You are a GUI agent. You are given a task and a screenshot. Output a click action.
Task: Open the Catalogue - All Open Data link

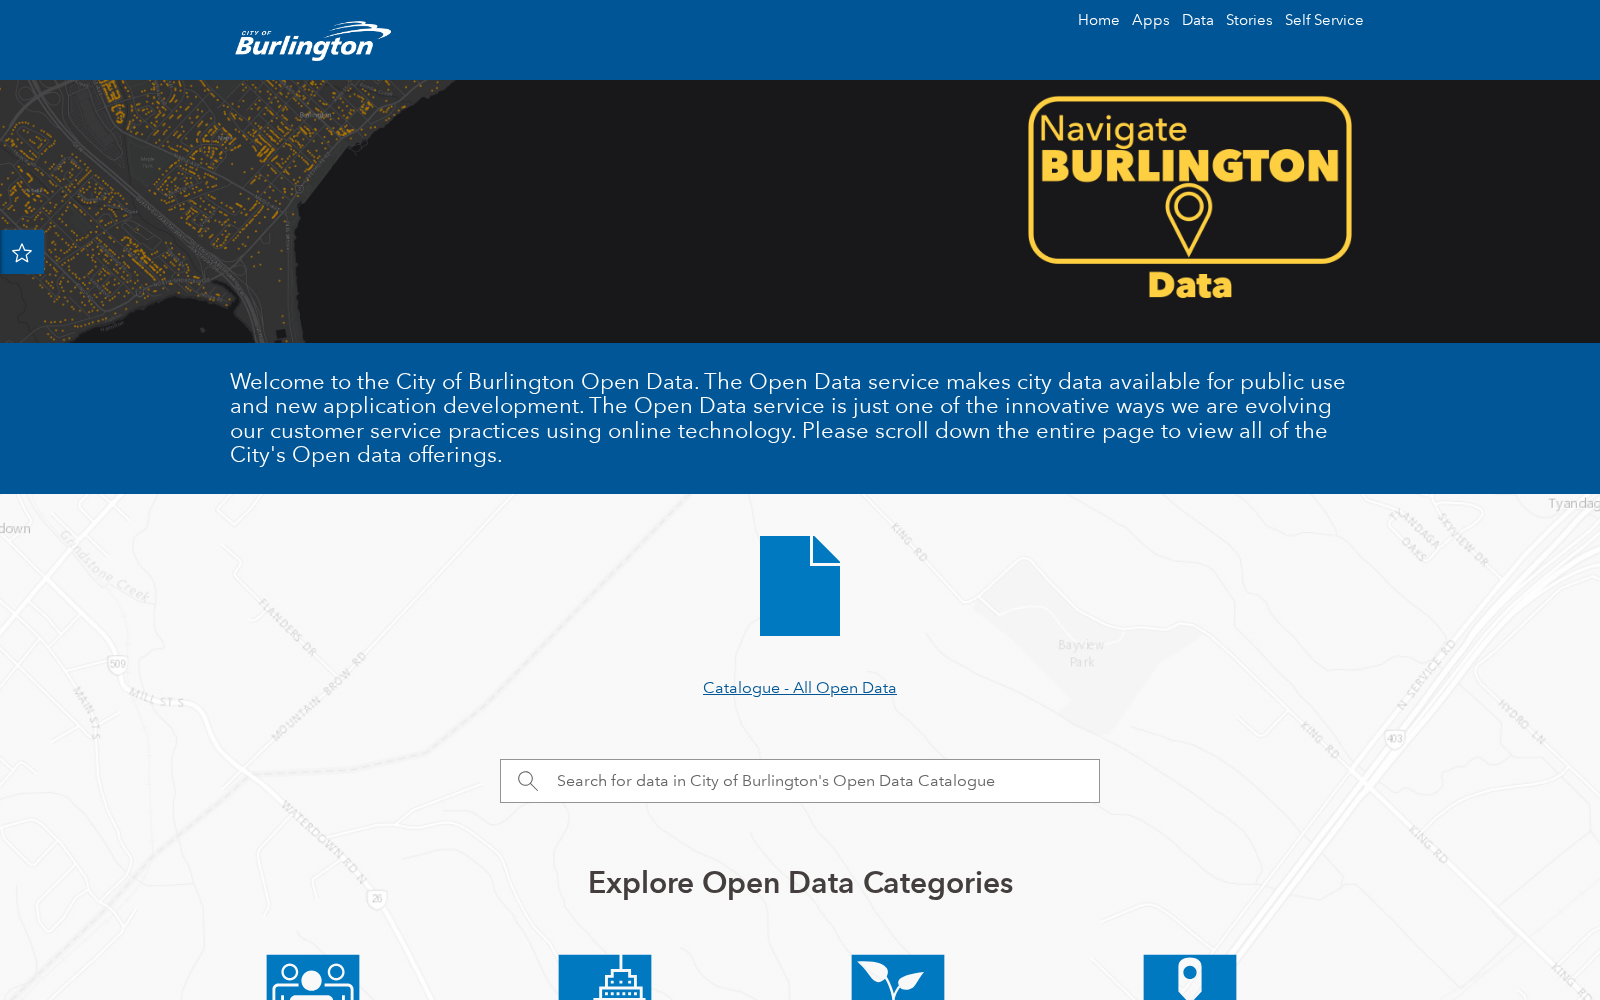coord(799,688)
